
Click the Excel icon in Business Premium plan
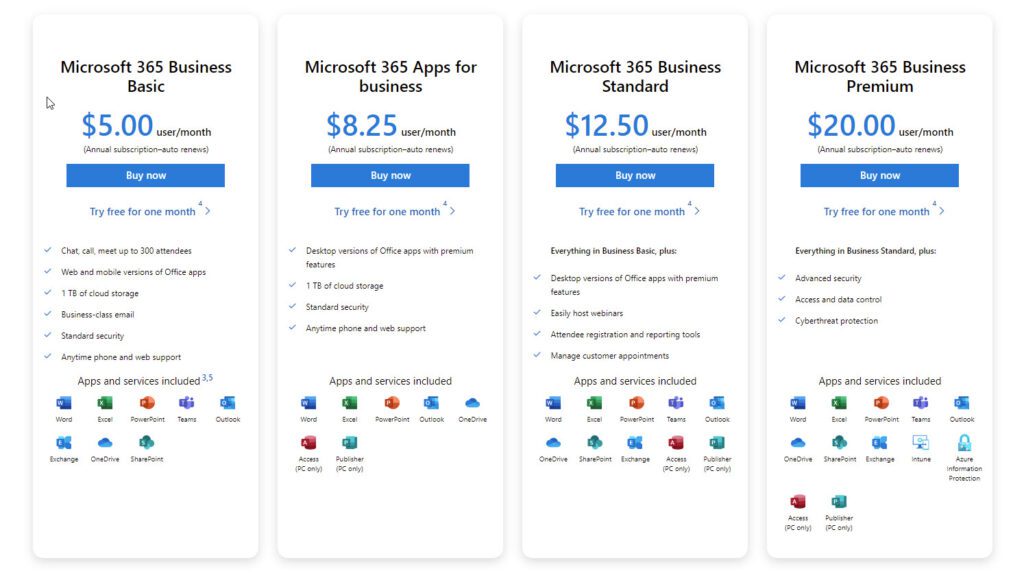tap(839, 403)
